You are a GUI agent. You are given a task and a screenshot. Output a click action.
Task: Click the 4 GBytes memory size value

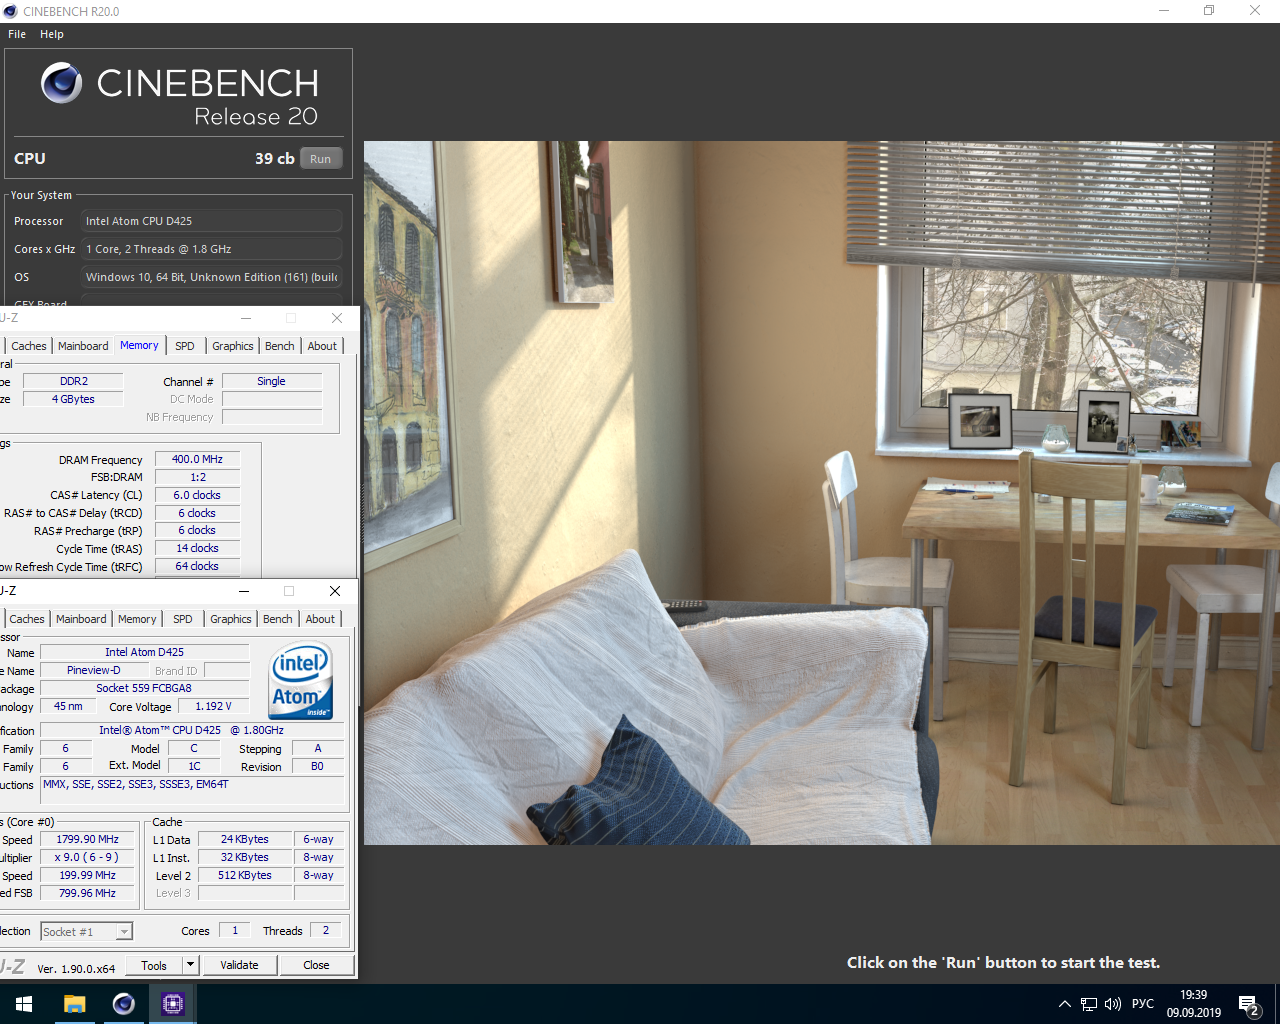pos(73,399)
